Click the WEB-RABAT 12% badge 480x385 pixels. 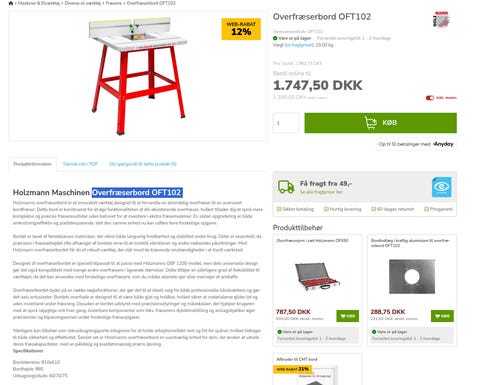(x=241, y=29)
